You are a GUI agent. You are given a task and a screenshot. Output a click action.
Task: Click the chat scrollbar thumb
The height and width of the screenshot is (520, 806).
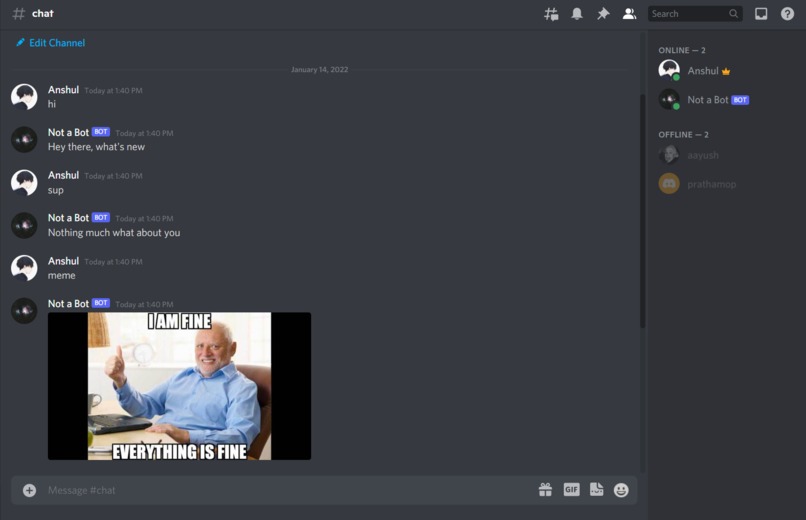642,211
